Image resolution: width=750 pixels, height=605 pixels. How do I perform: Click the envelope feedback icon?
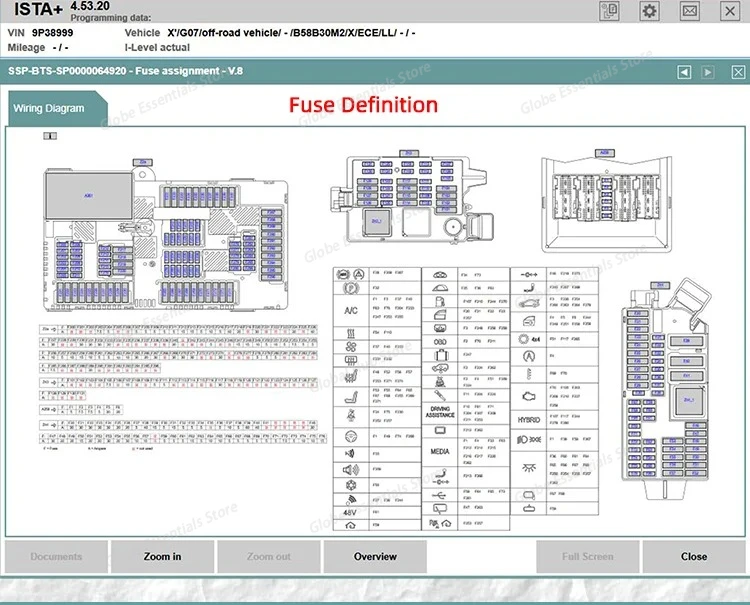click(689, 11)
